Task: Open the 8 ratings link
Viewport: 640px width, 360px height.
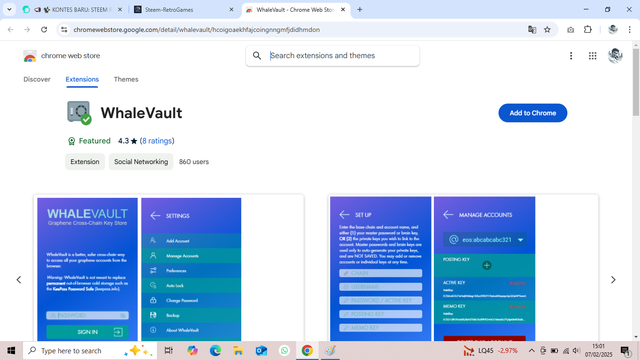Action: point(157,141)
